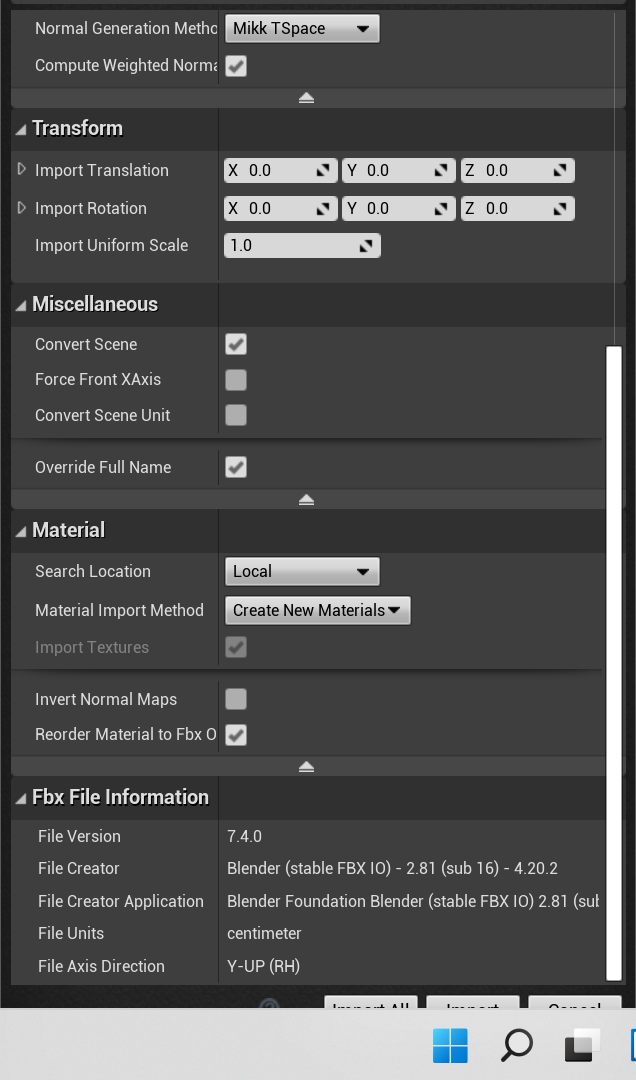
Task: Click the taskbar Search magnifier icon
Action: coord(516,1046)
